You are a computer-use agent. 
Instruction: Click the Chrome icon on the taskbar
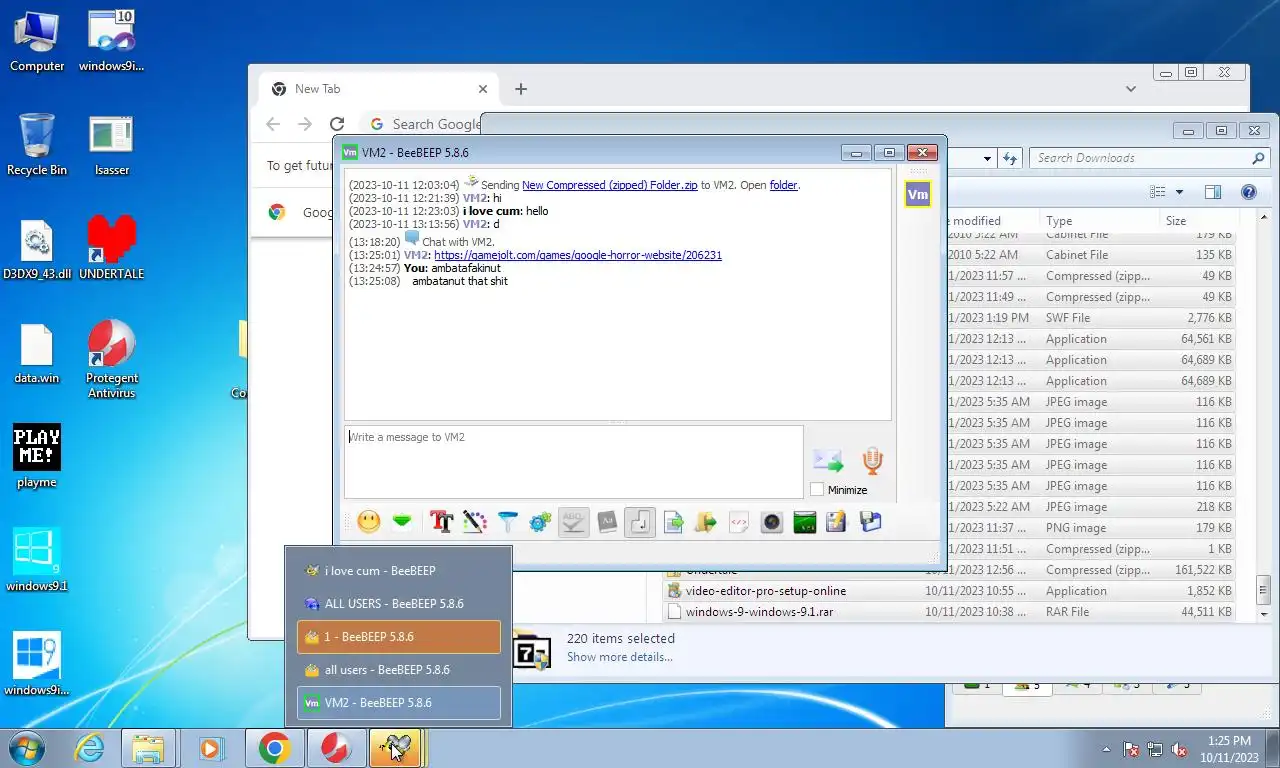click(x=274, y=748)
